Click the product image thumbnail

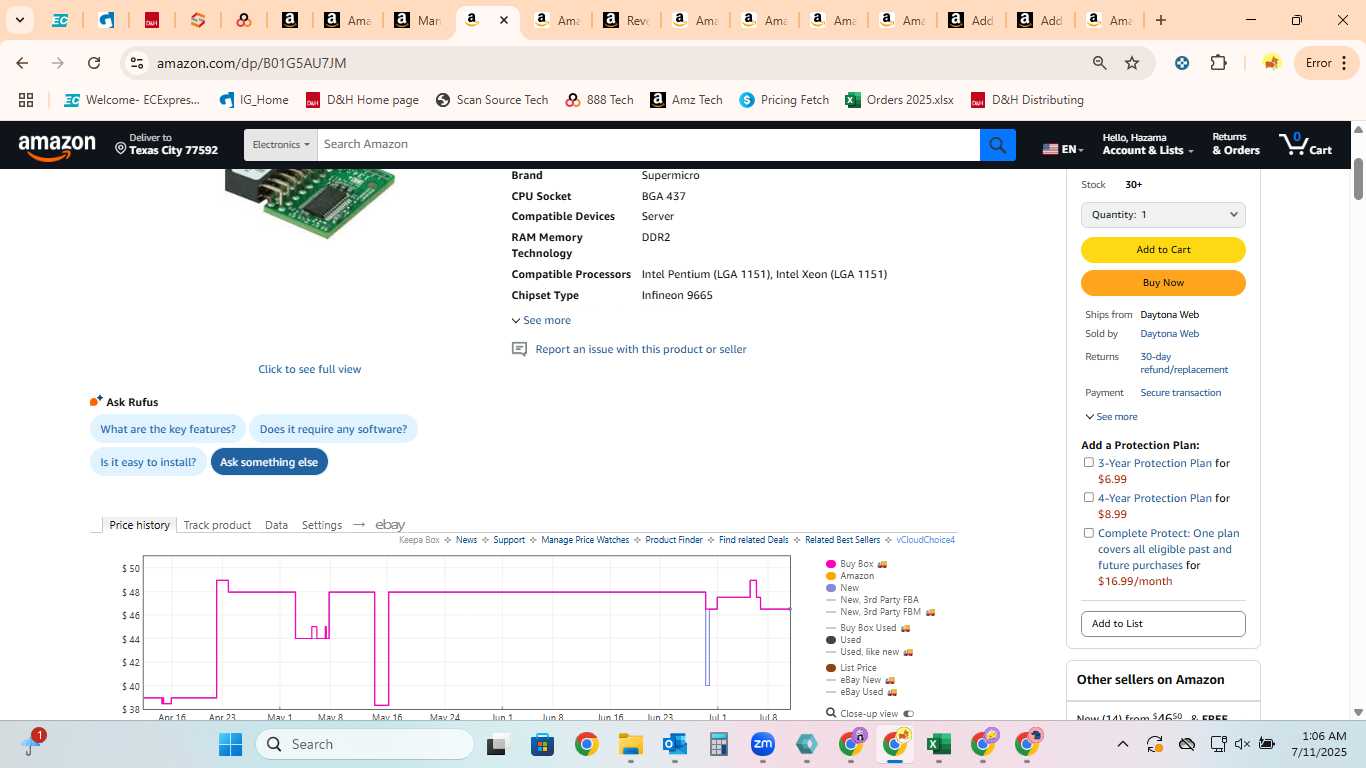point(310,203)
